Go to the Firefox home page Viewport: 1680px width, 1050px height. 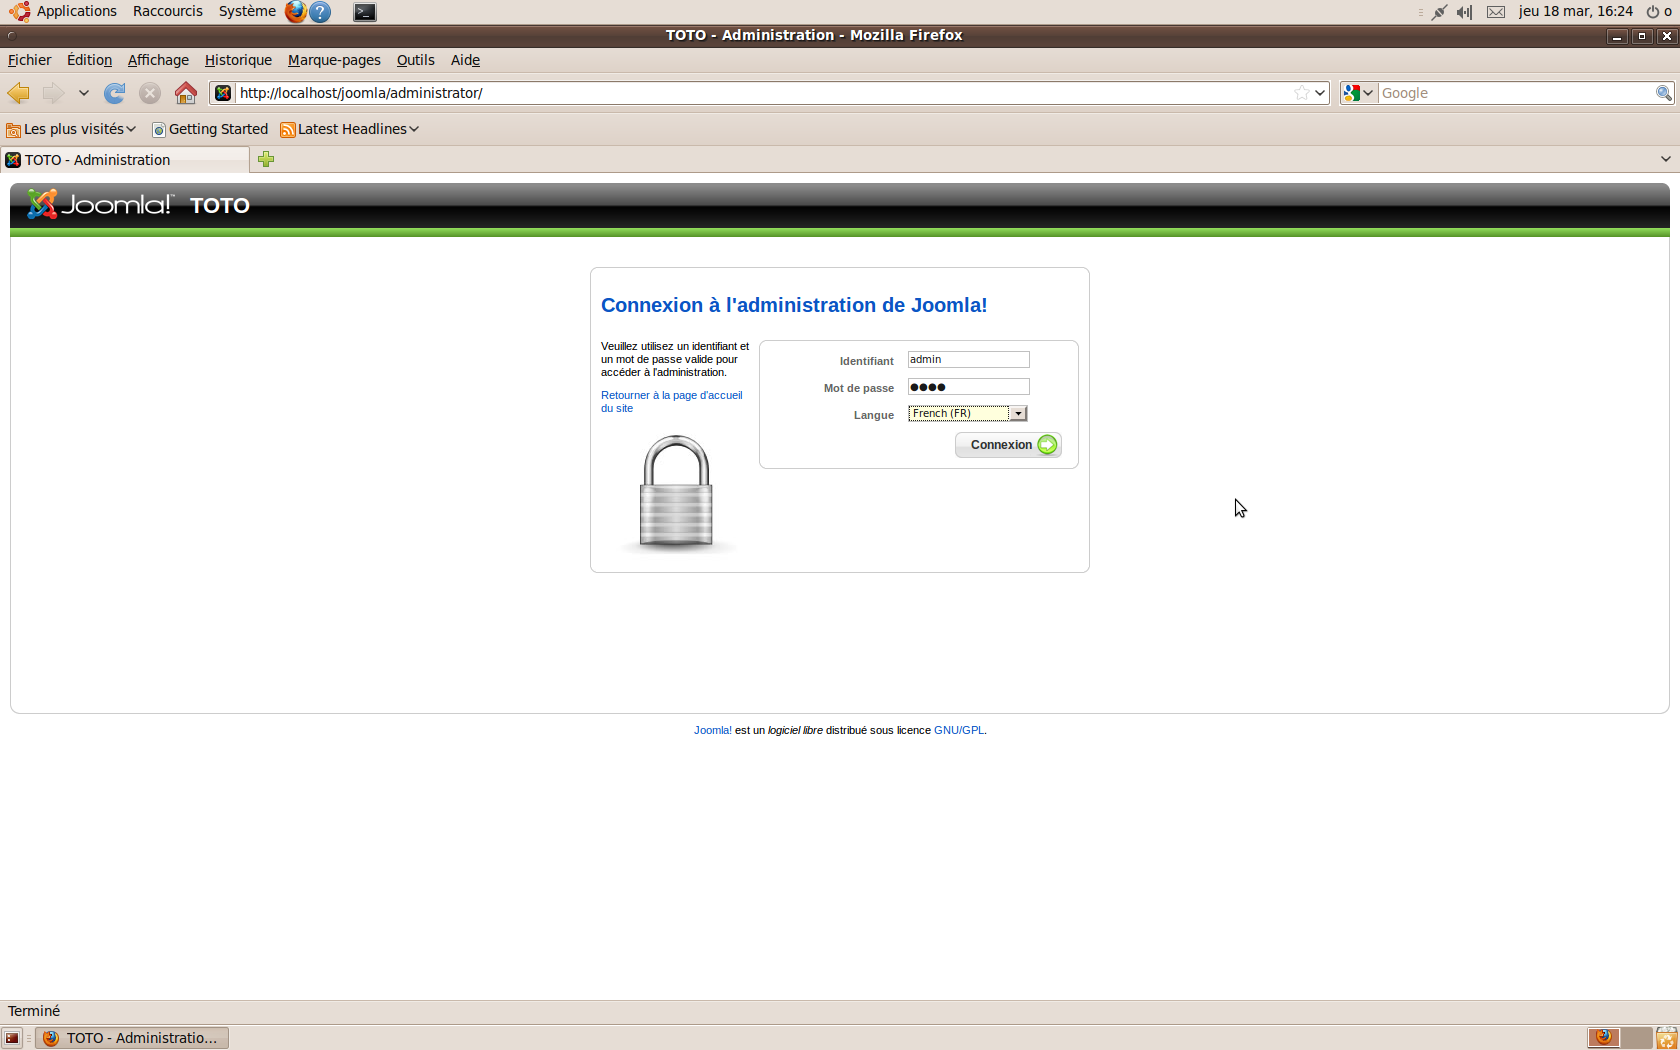[x=186, y=93]
